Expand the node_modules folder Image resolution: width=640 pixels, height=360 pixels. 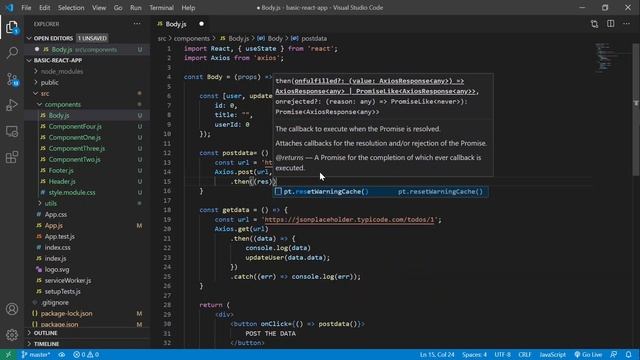[x=36, y=71]
